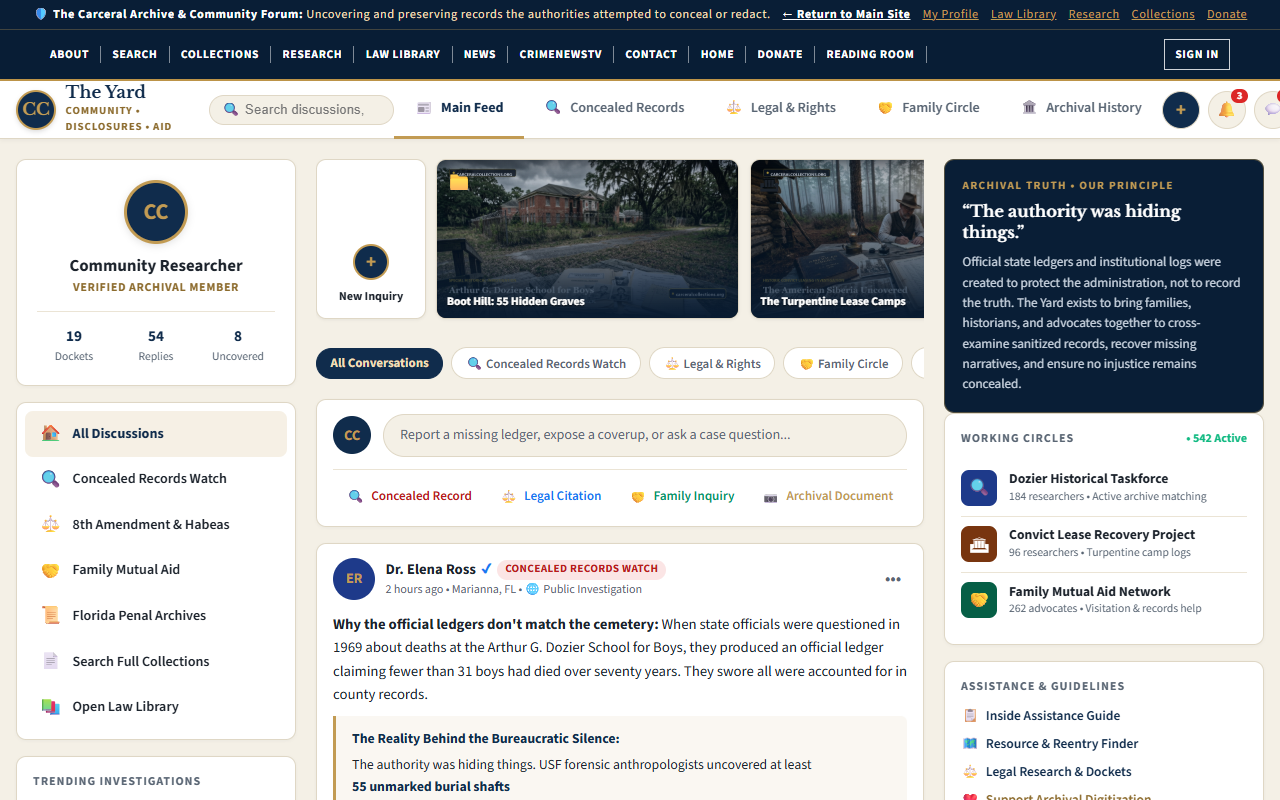Click the scales icon beside 8th Amendment & Habeas
This screenshot has height=800, width=1280.
coord(50,525)
